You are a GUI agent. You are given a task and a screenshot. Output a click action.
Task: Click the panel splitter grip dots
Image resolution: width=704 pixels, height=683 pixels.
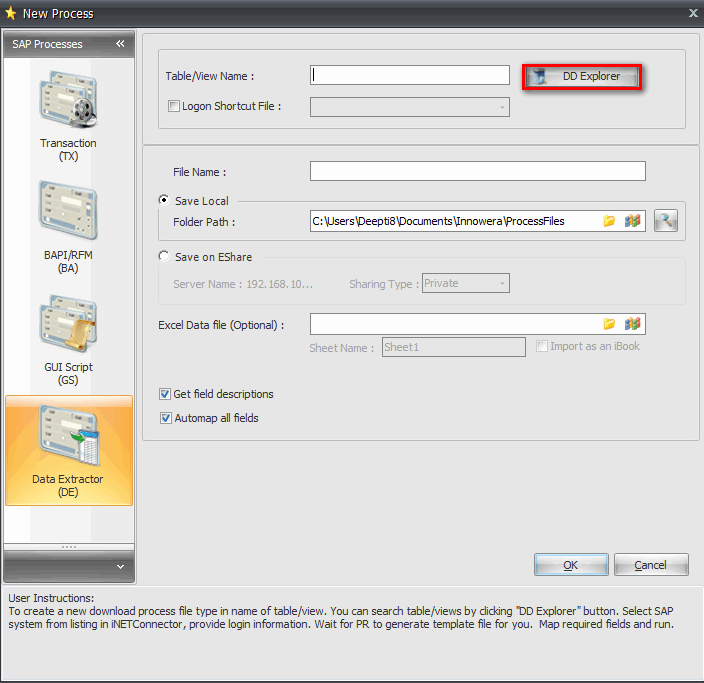coord(69,547)
